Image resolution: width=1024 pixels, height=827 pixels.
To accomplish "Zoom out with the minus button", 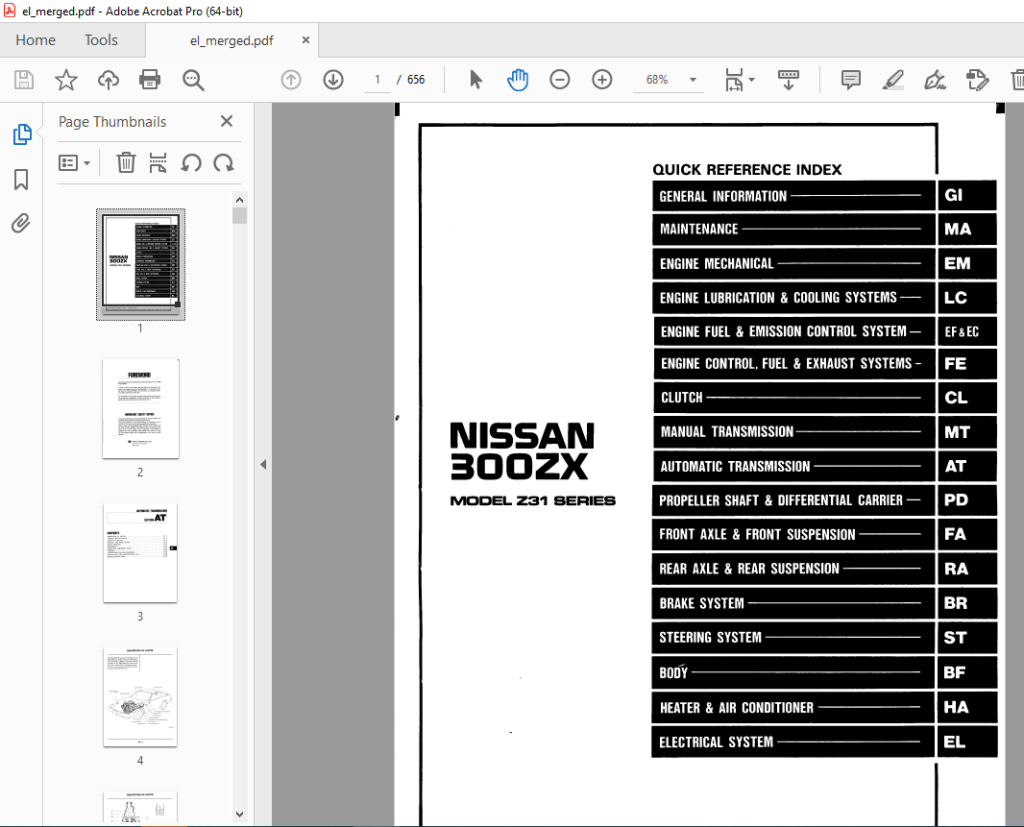I will pos(560,80).
